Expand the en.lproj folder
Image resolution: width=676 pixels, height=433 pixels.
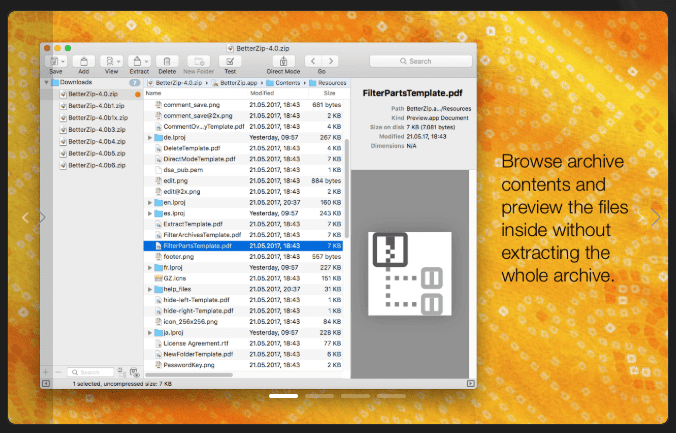pyautogui.click(x=150, y=203)
